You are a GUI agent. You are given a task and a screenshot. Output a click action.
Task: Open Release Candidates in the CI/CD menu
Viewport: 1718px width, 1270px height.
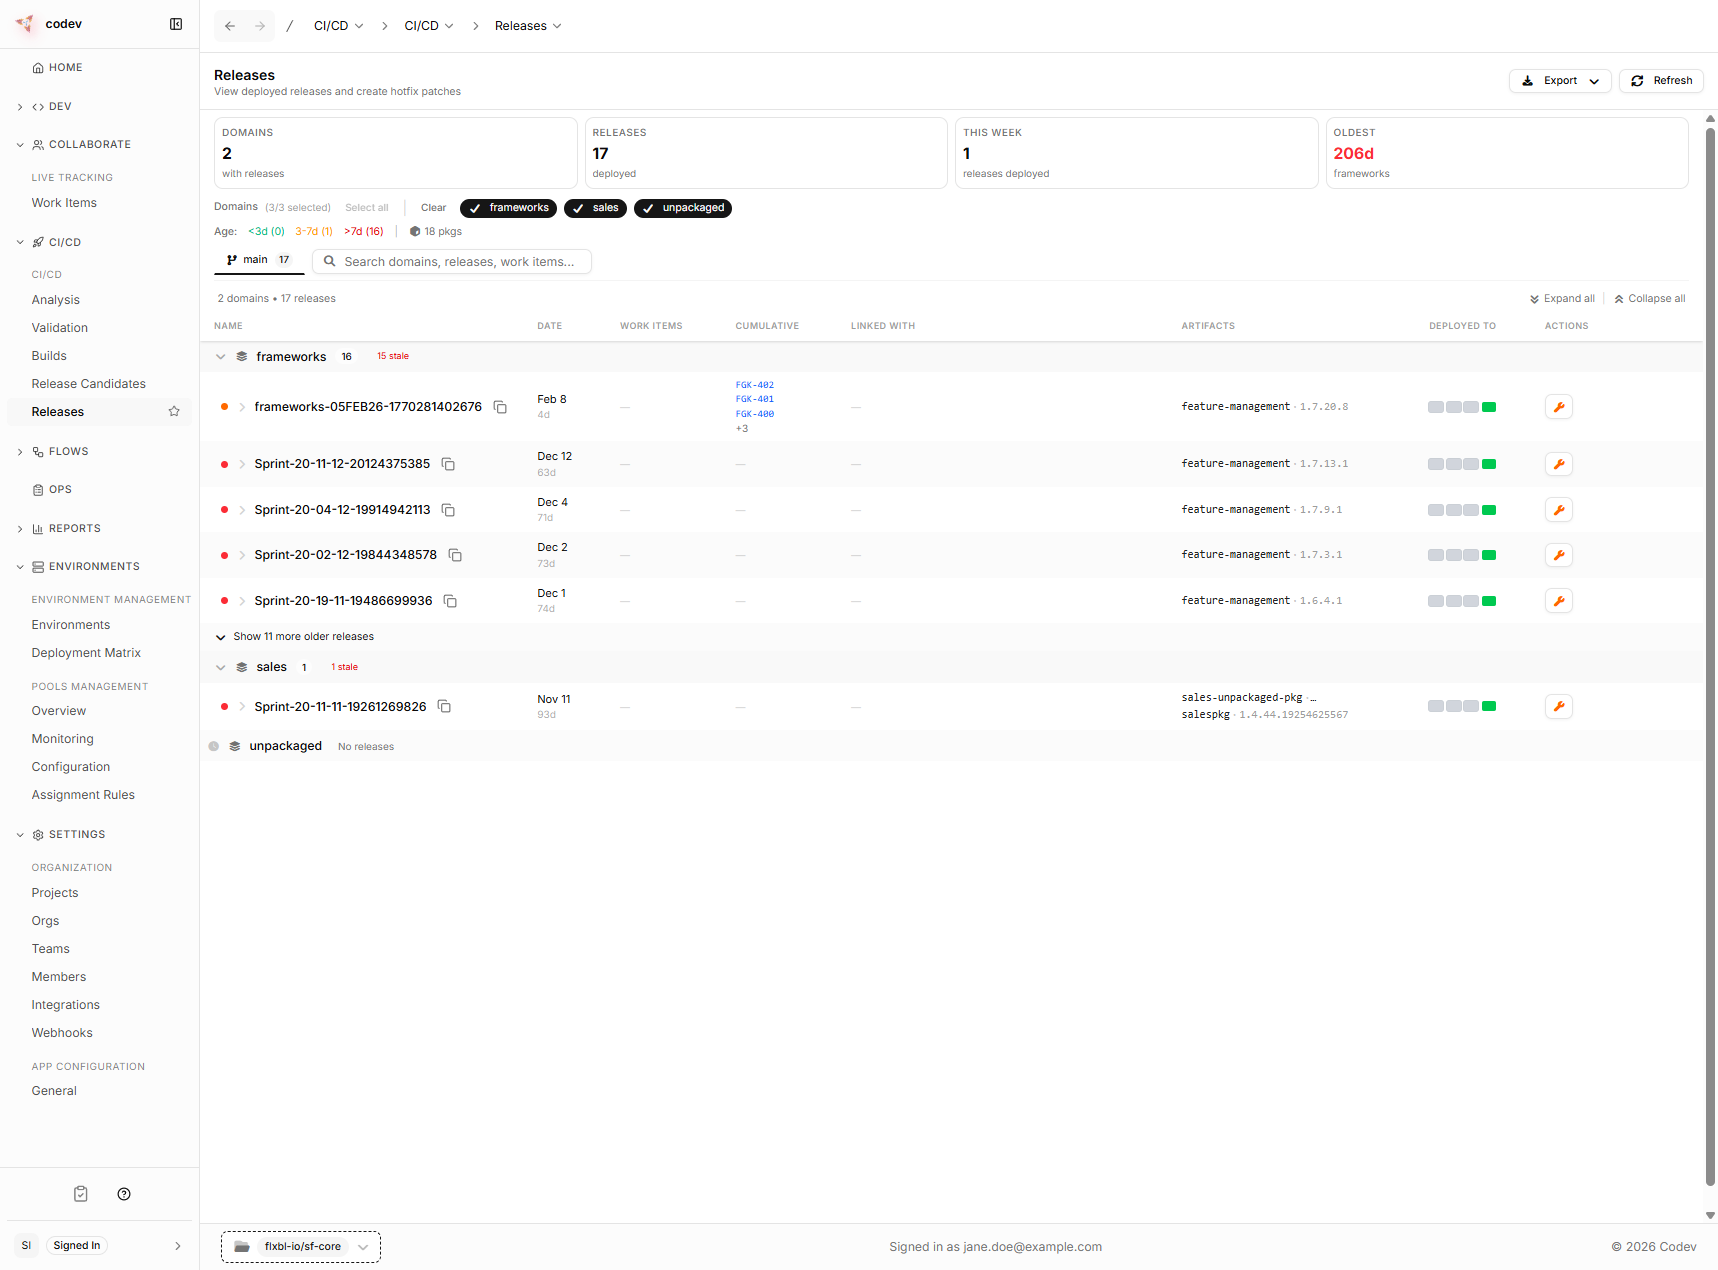tap(88, 383)
